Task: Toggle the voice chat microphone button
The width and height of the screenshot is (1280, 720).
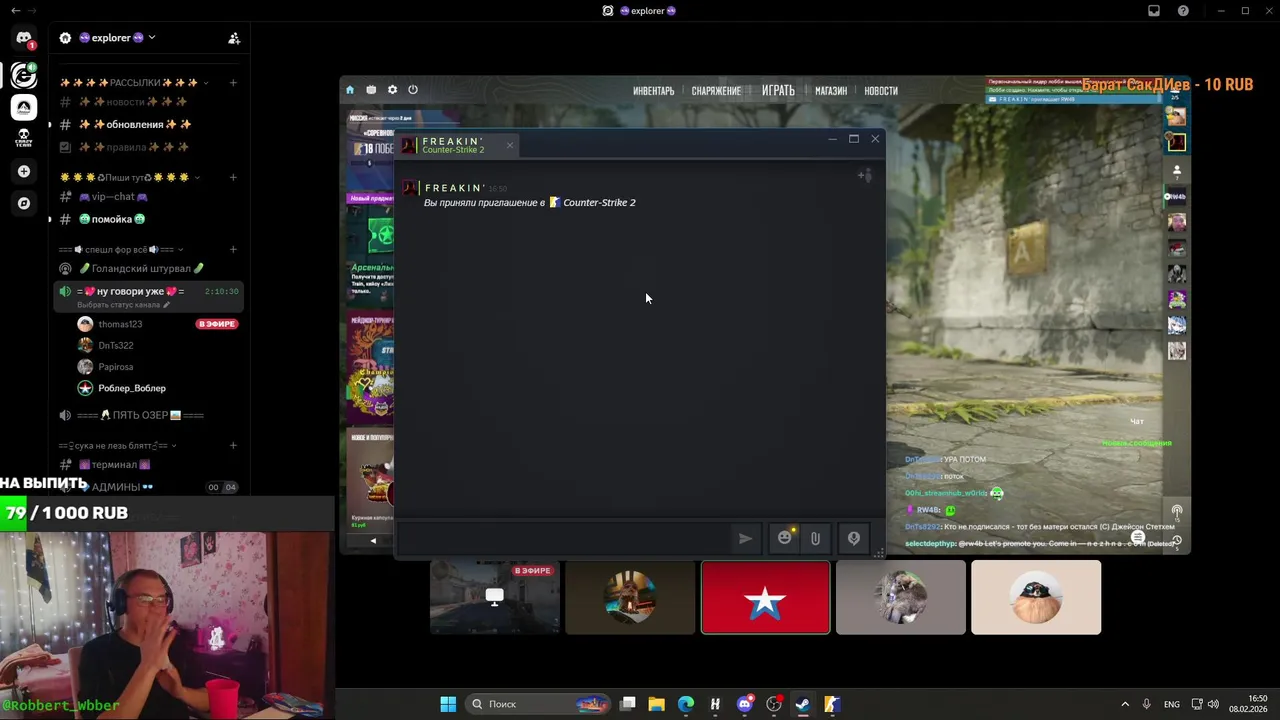Action: tap(854, 538)
